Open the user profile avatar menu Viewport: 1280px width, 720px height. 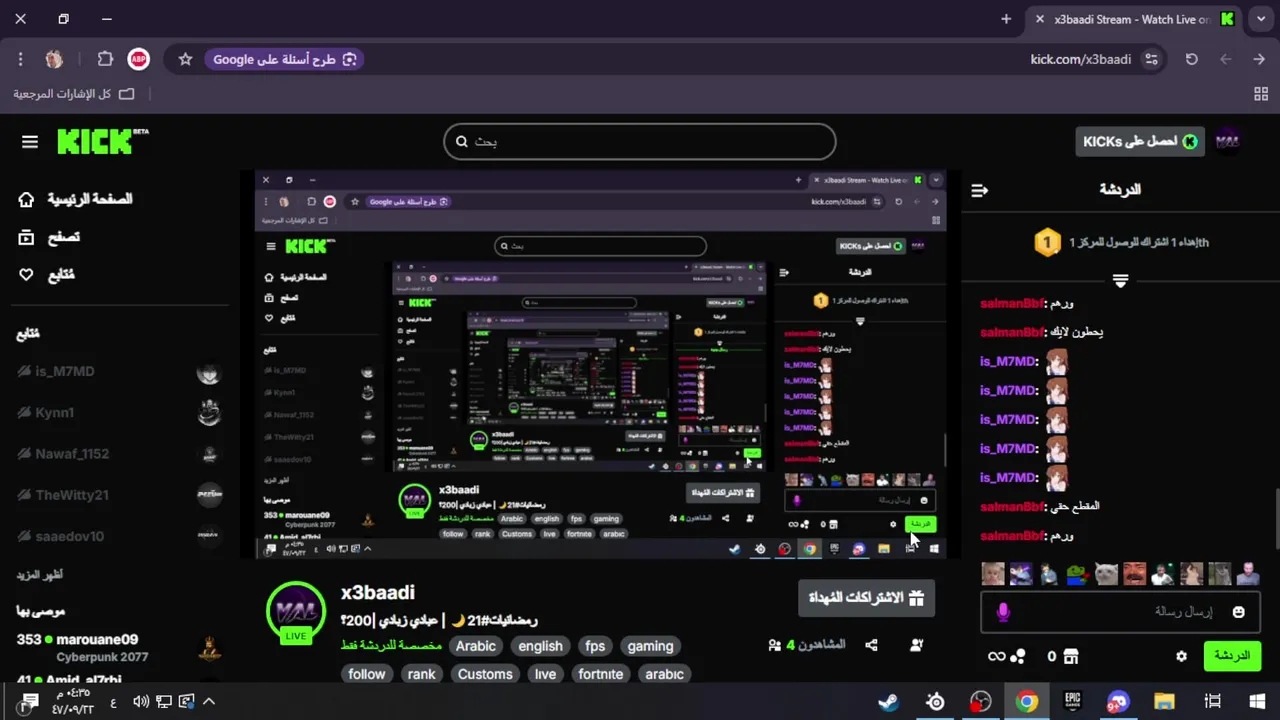[x=1227, y=141]
